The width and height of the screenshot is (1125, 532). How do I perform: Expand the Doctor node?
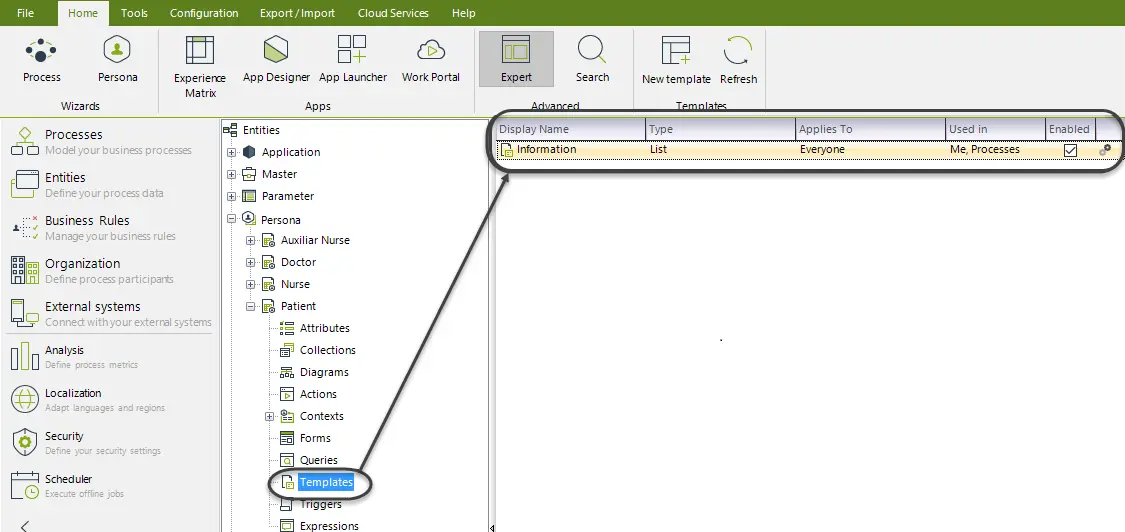click(250, 263)
